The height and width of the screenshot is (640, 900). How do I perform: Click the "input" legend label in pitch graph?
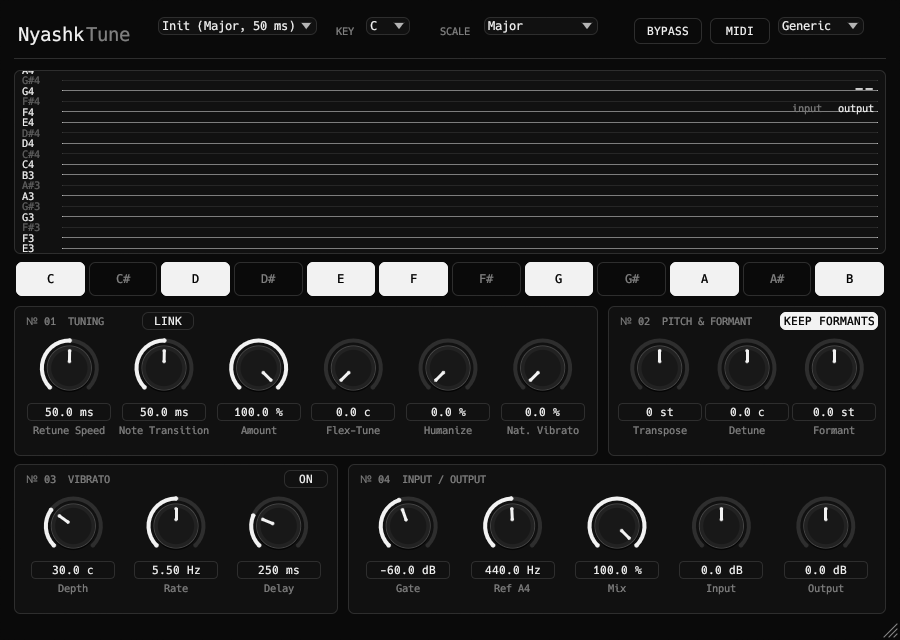tap(806, 108)
